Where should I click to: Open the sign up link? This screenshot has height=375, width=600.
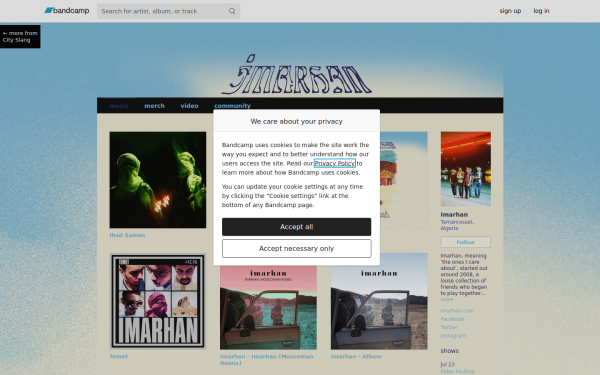pos(510,11)
